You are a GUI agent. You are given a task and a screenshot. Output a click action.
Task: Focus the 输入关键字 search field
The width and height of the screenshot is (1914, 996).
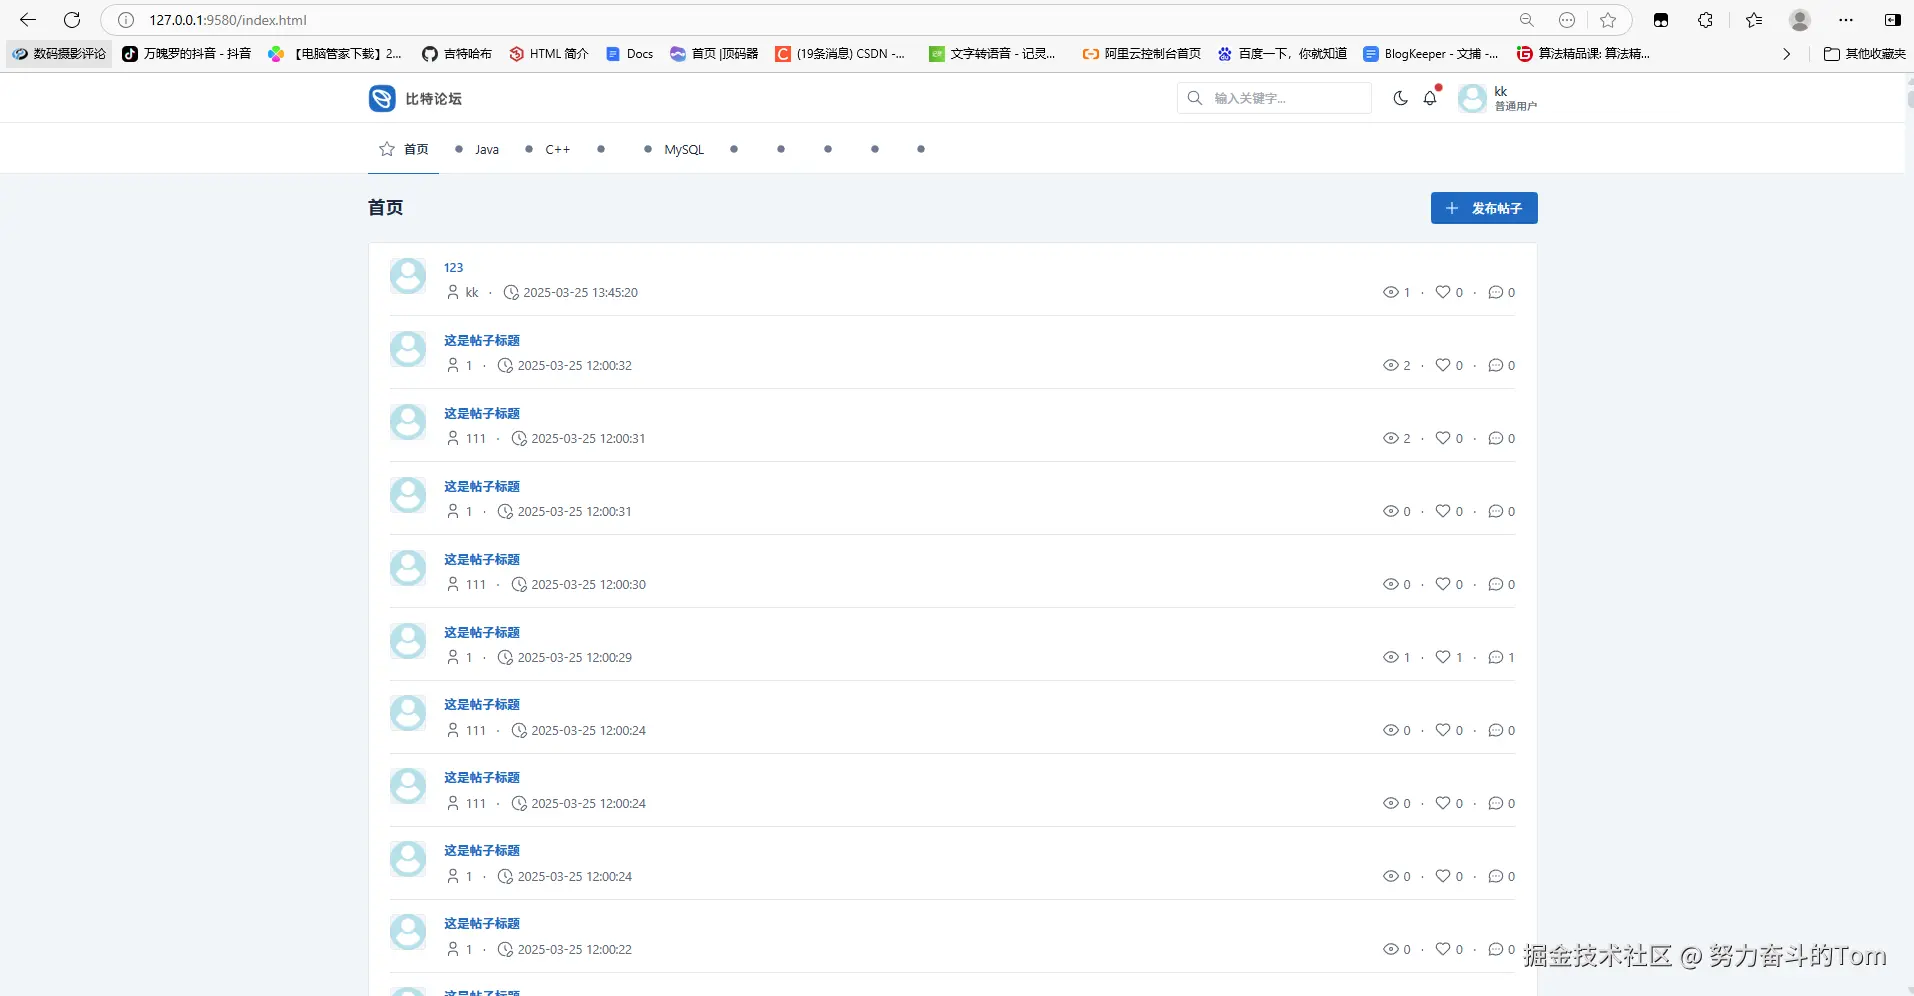(x=1274, y=98)
